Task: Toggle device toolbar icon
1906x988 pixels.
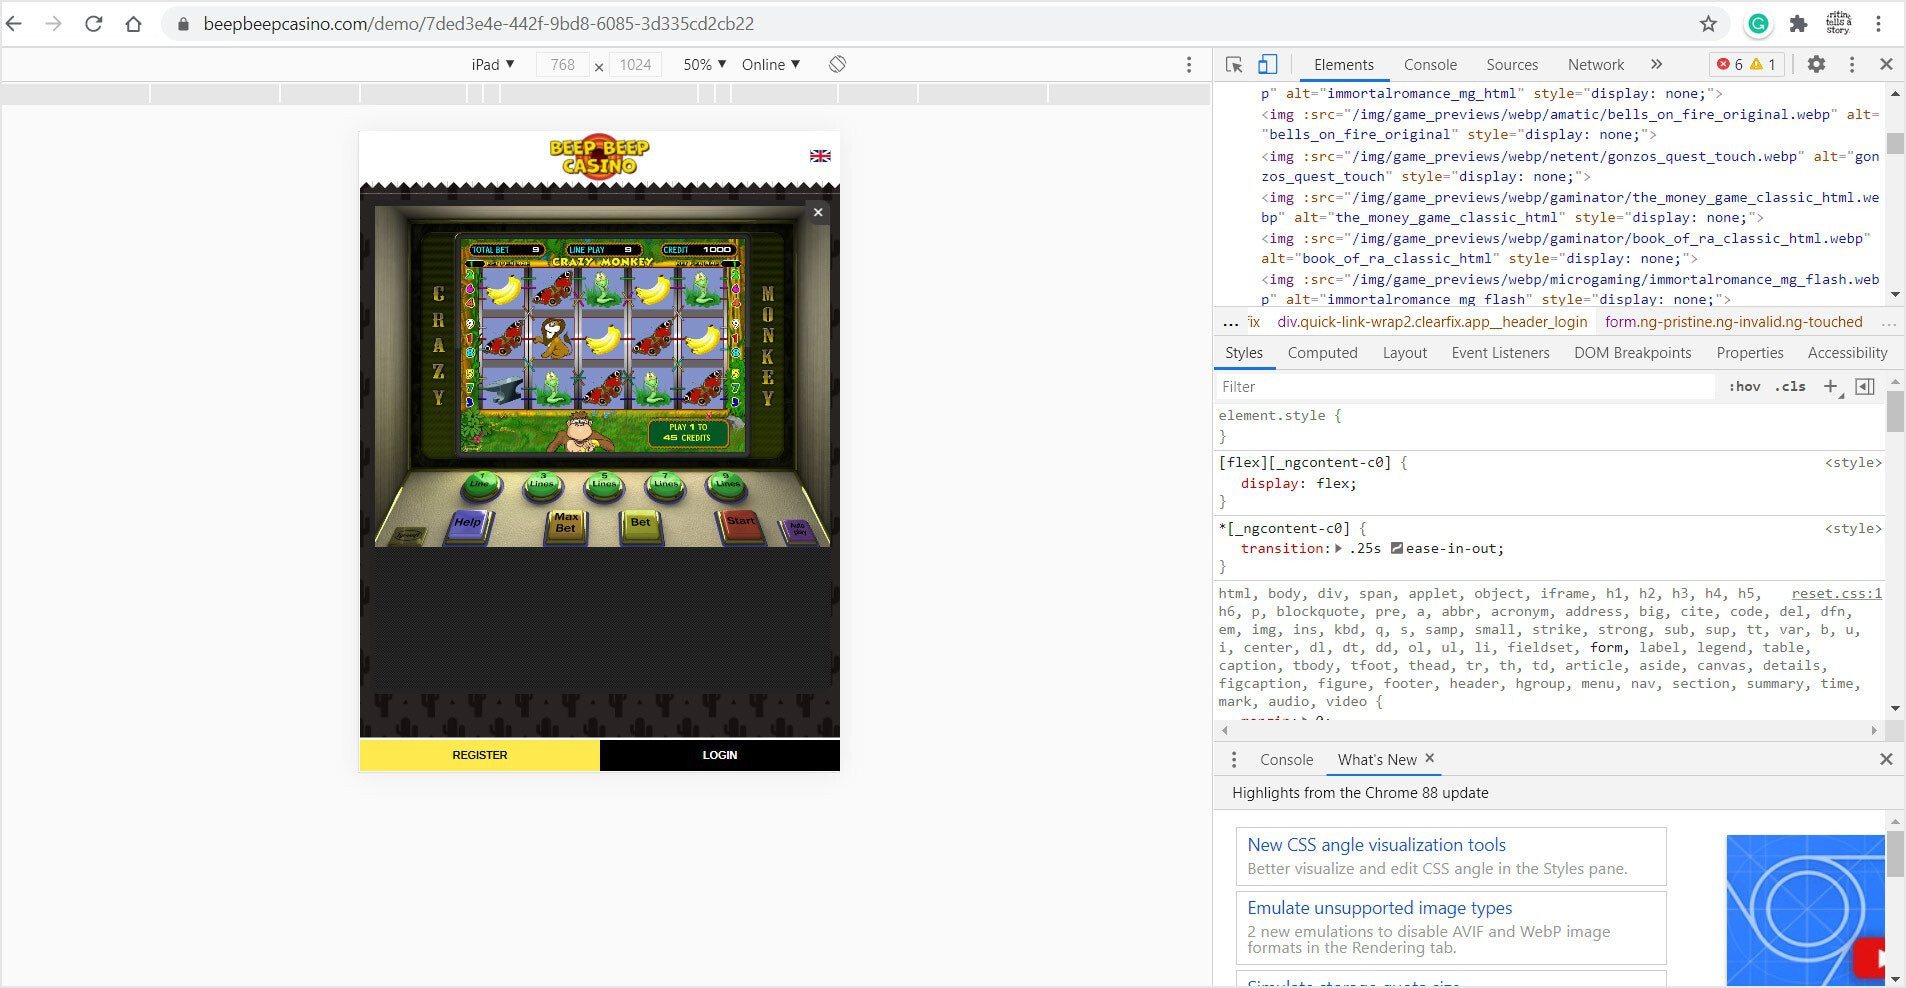Action: point(1267,64)
